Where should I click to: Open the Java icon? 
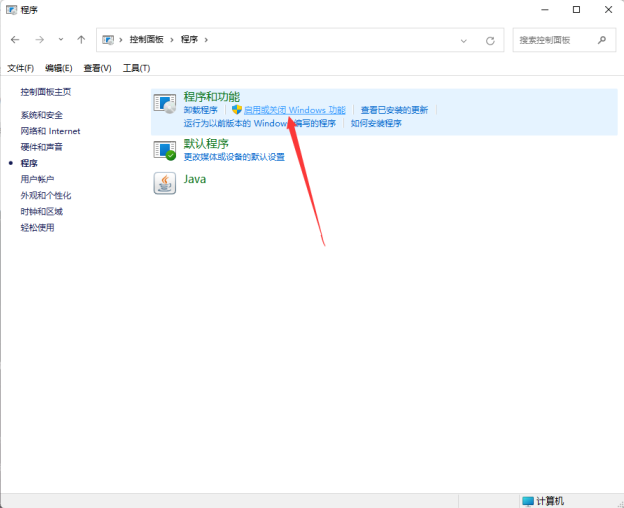[165, 183]
